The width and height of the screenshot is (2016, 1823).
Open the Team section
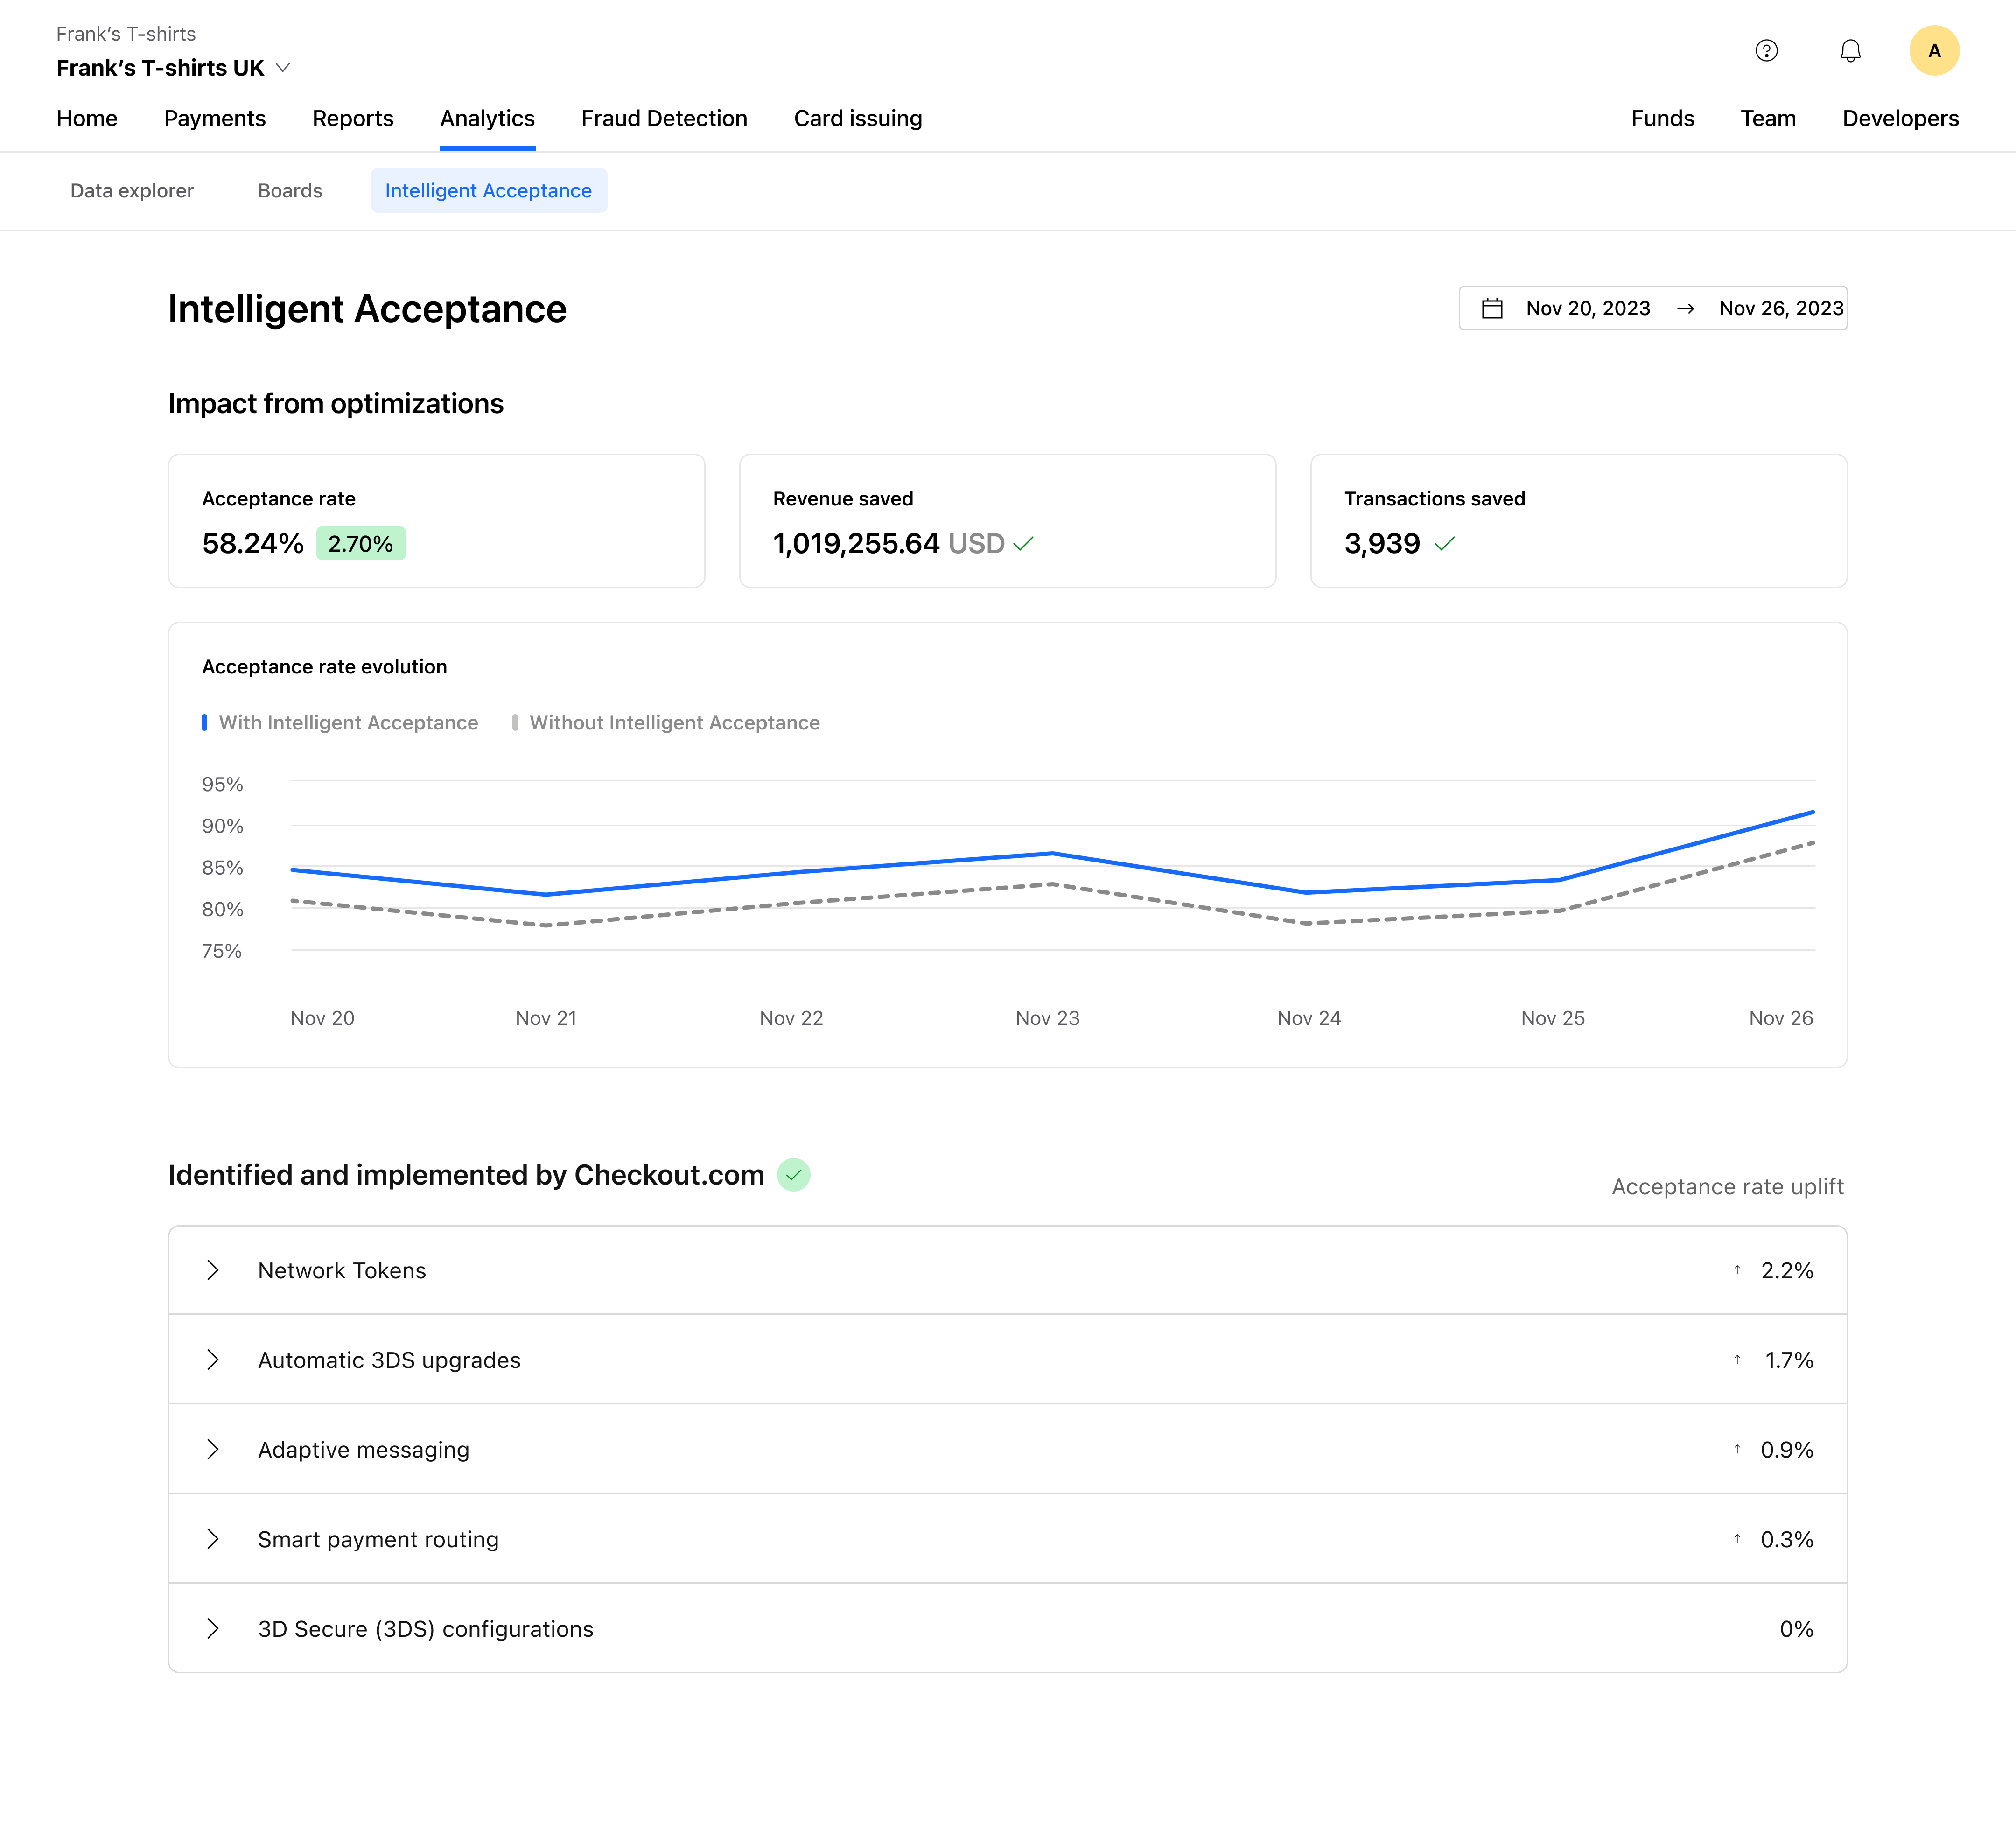1768,118
